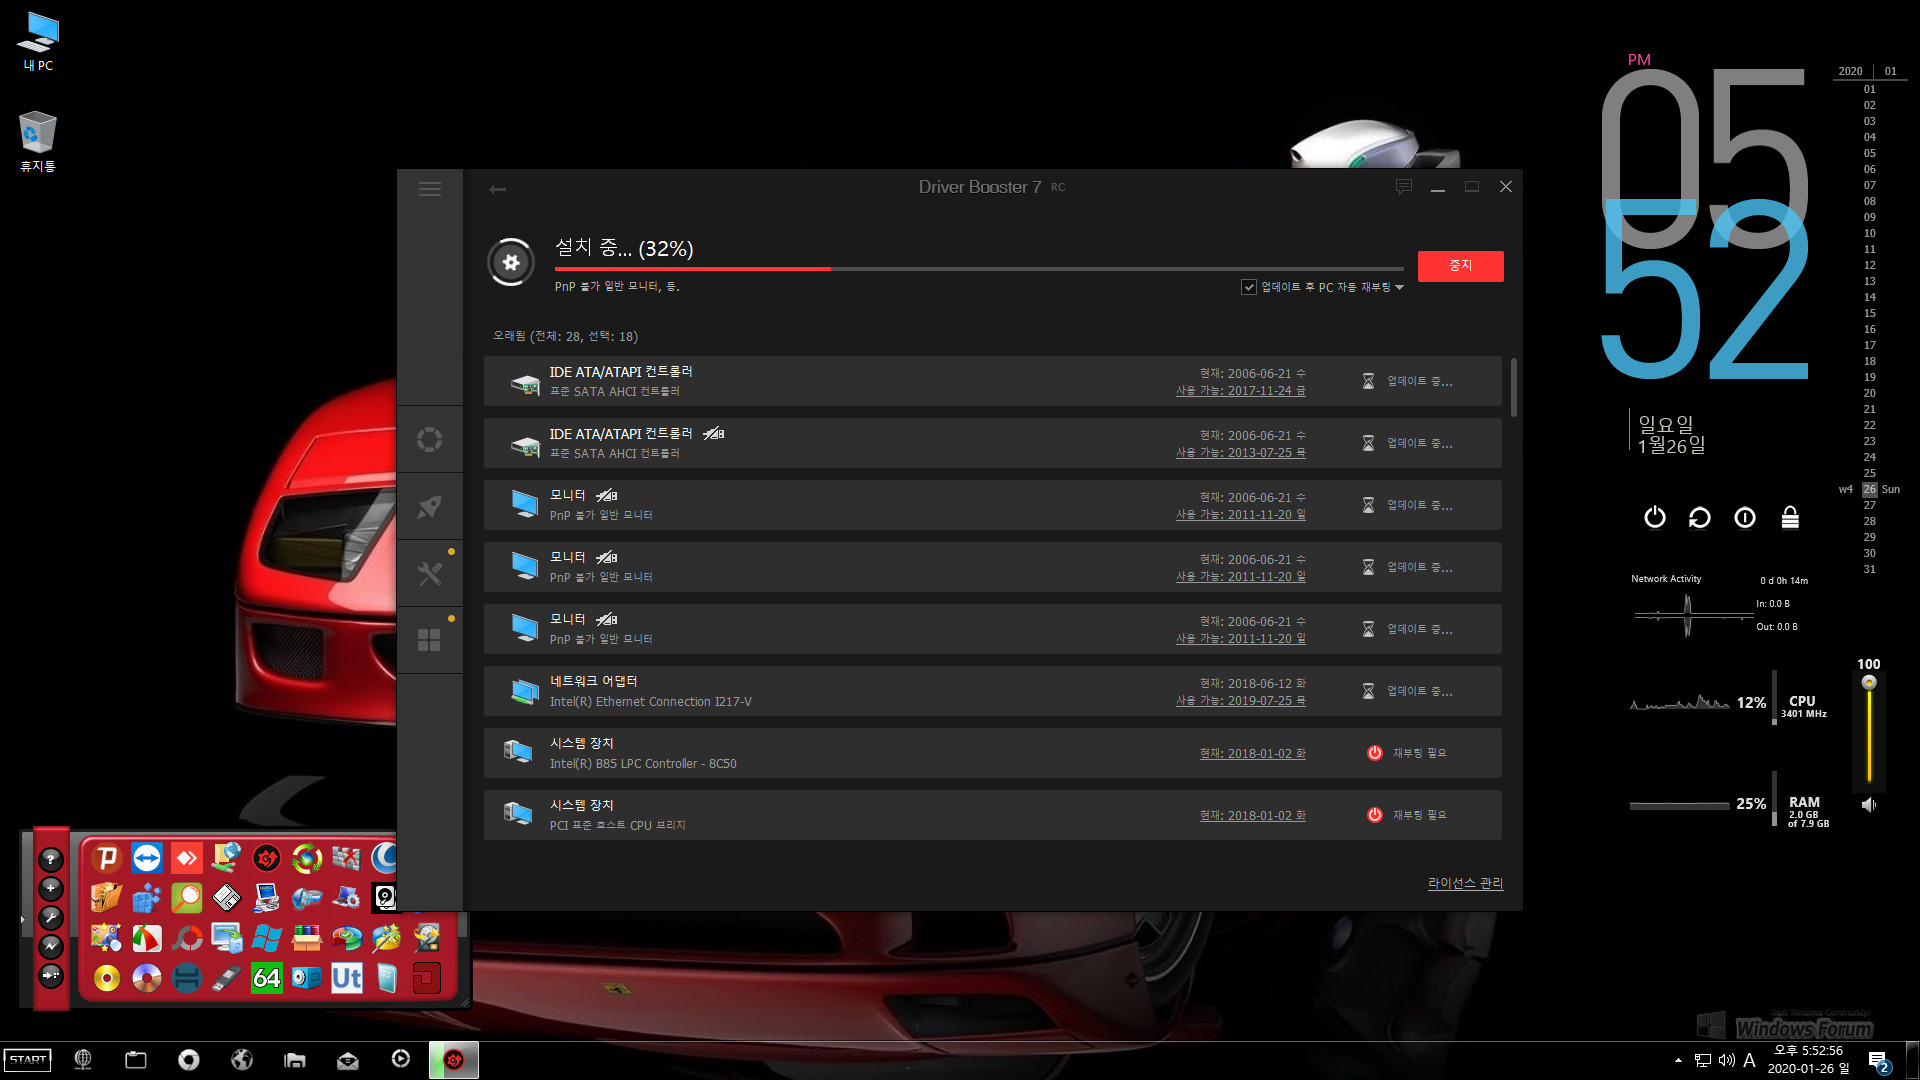Open the Boost rocket tab in Driver Booster's sidebar
The width and height of the screenshot is (1920, 1080).
pyautogui.click(x=430, y=507)
